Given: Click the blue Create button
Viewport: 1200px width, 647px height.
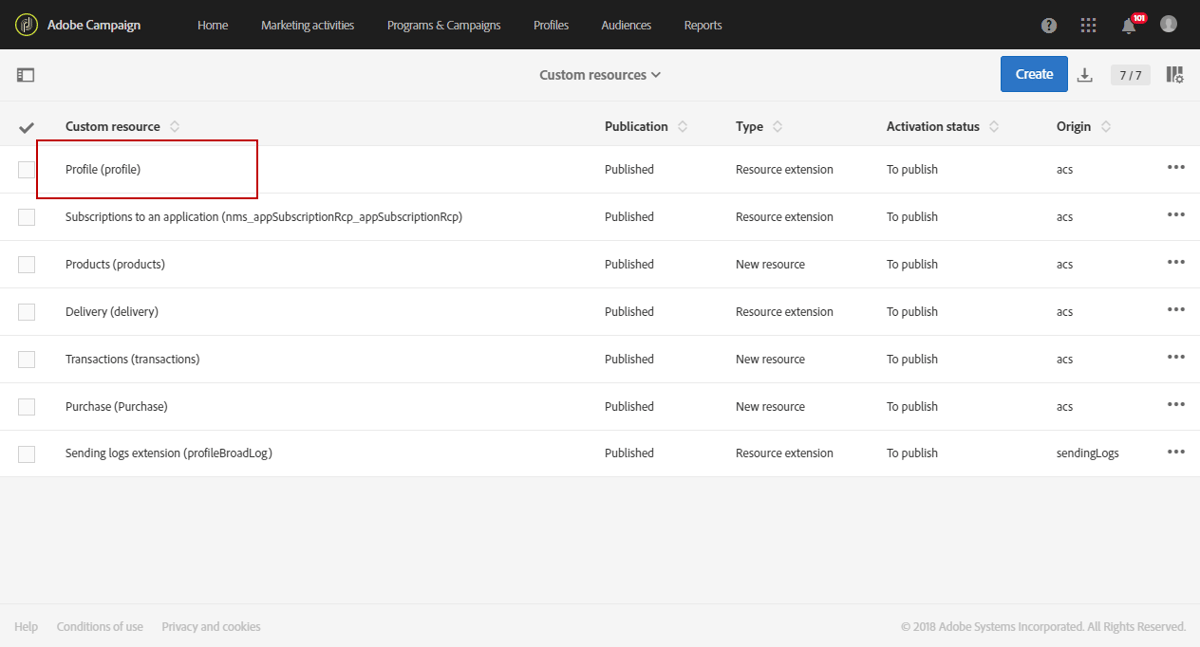Looking at the screenshot, I should [x=1034, y=74].
